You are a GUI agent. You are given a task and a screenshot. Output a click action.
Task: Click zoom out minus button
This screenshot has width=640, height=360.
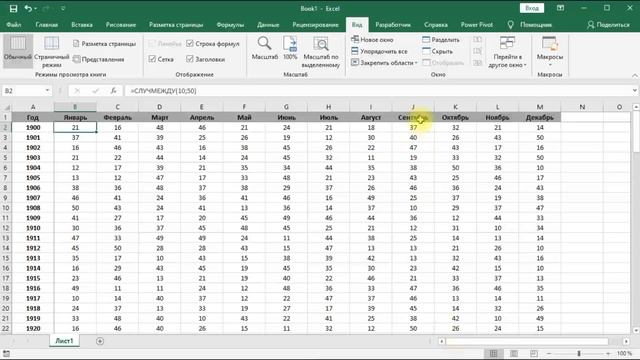(x=549, y=353)
